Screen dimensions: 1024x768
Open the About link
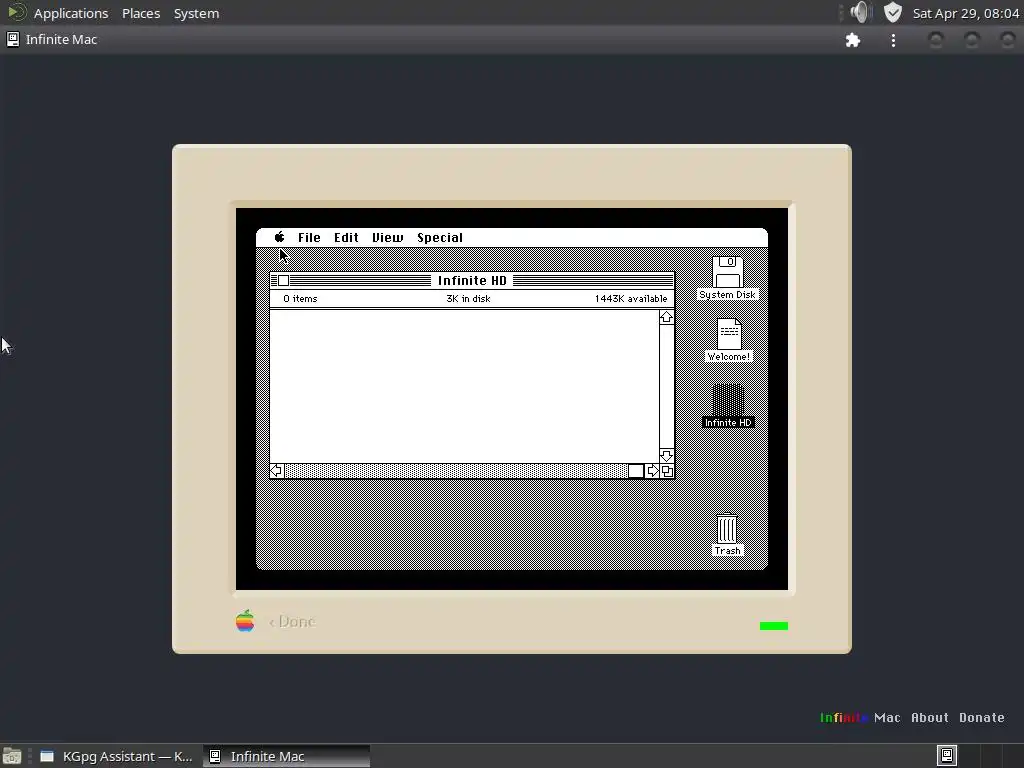pyautogui.click(x=929, y=717)
